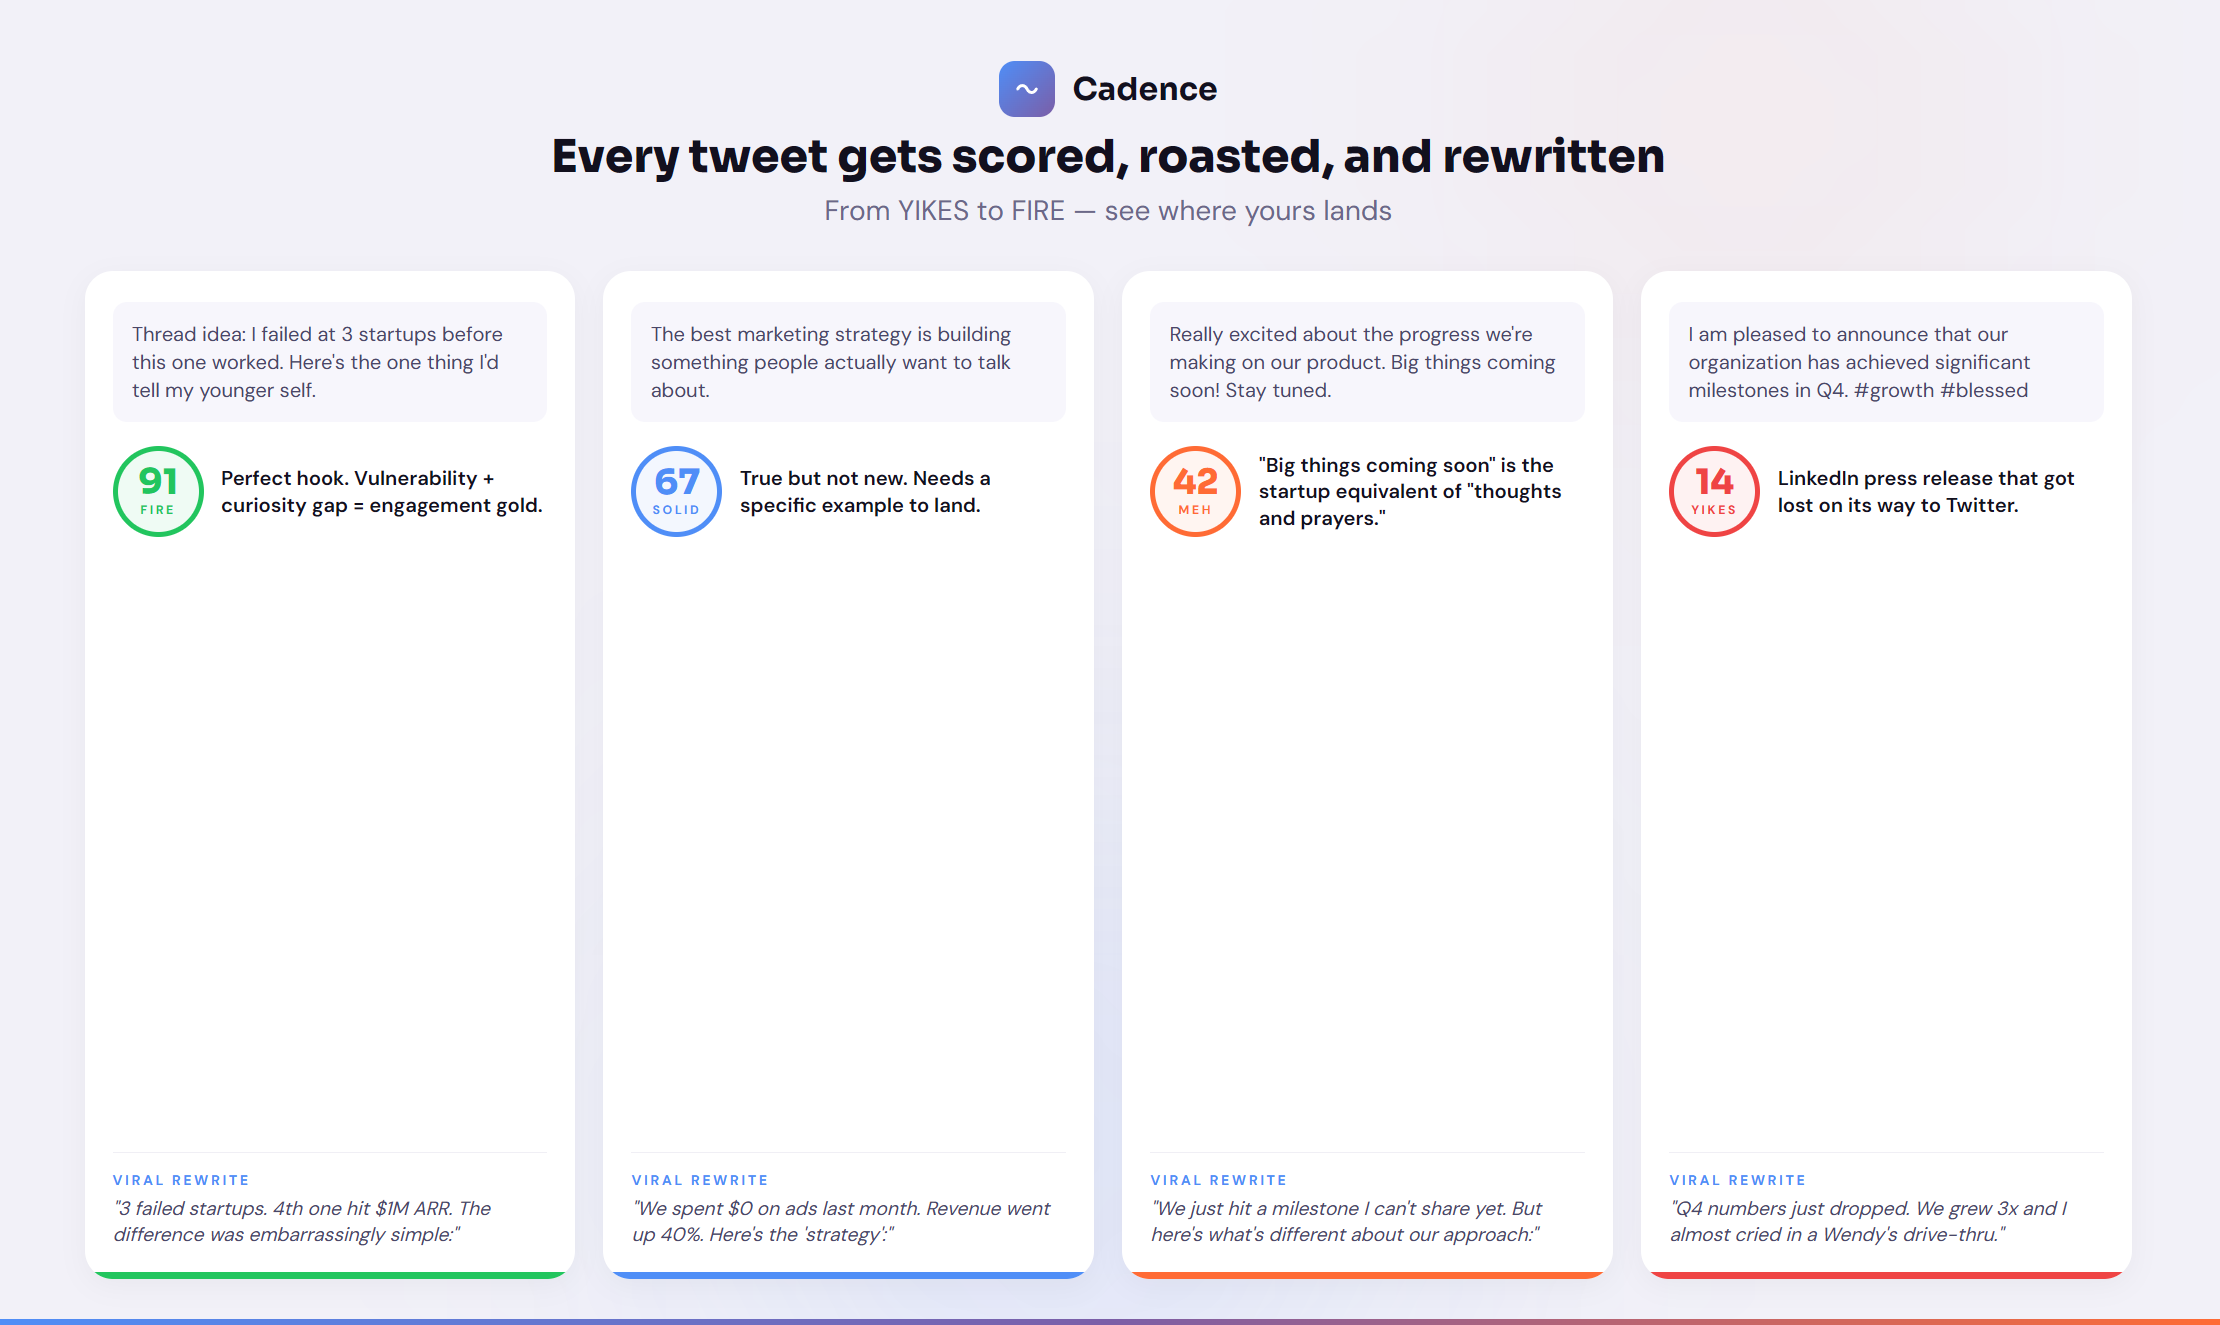Screen dimensions: 2220x1325
Task: Click the green accent bar under the FIRE card
Action: tap(330, 1272)
